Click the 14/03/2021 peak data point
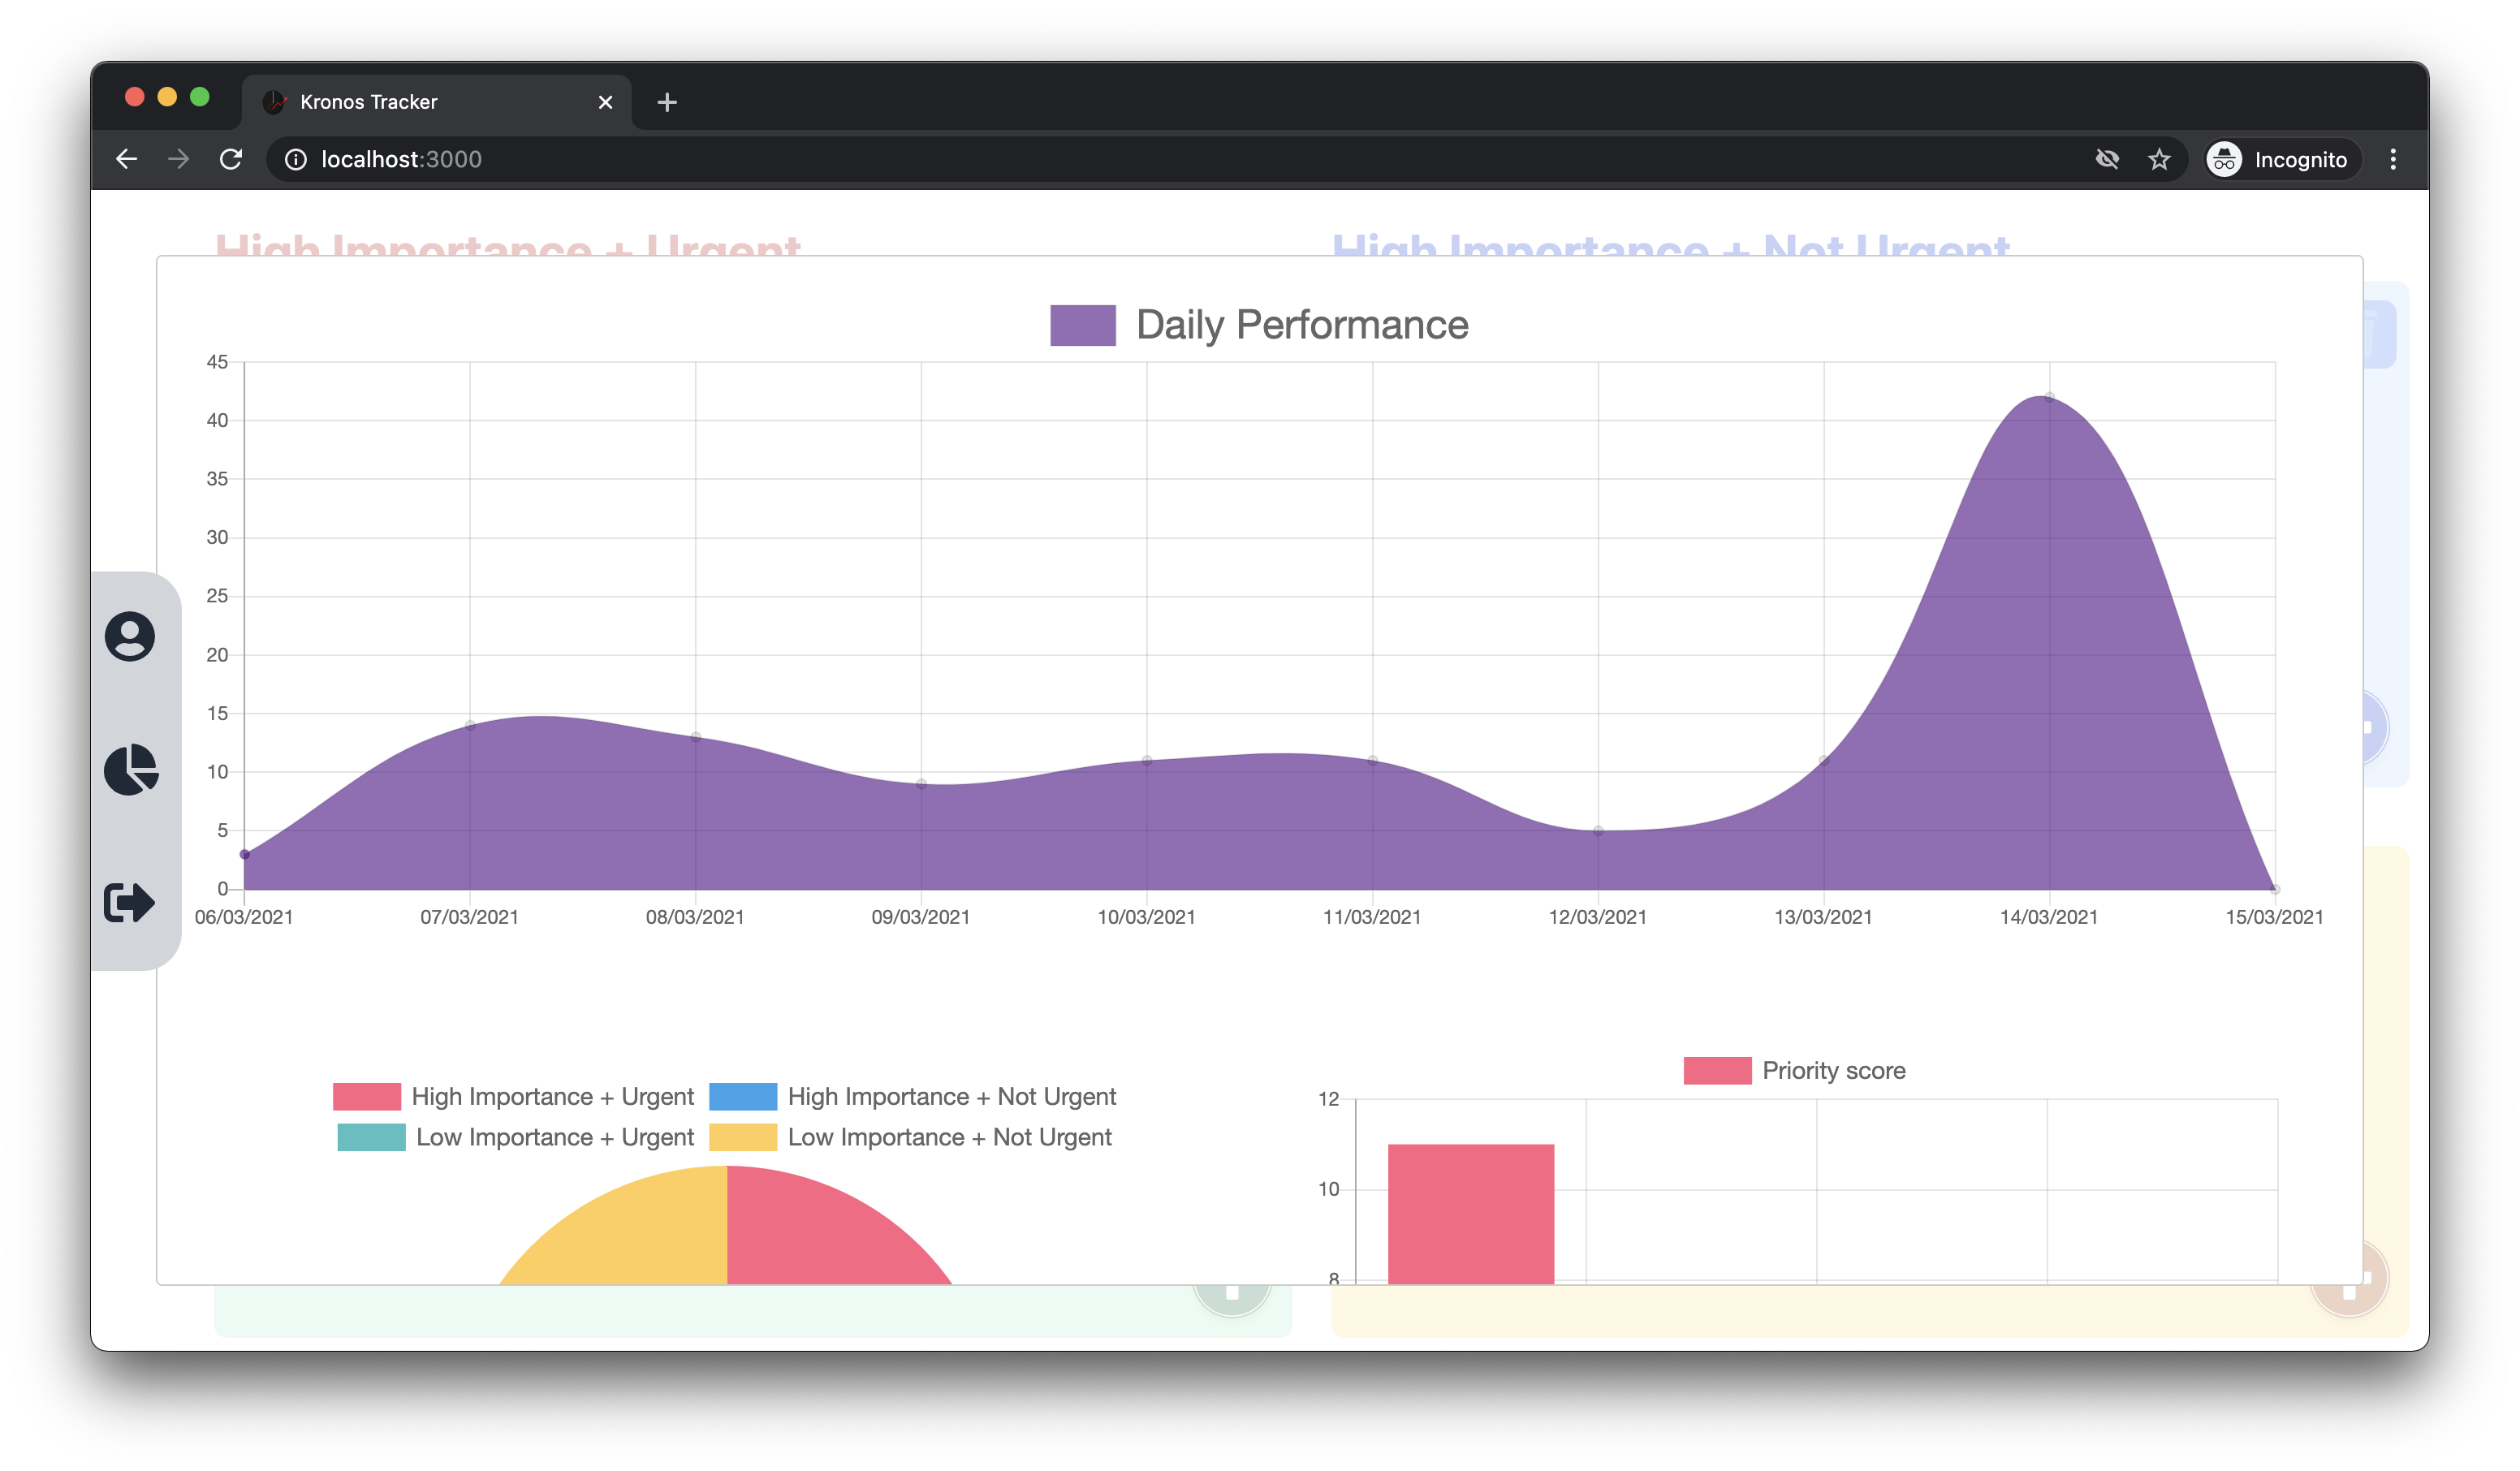The width and height of the screenshot is (2520, 1471). click(2049, 397)
